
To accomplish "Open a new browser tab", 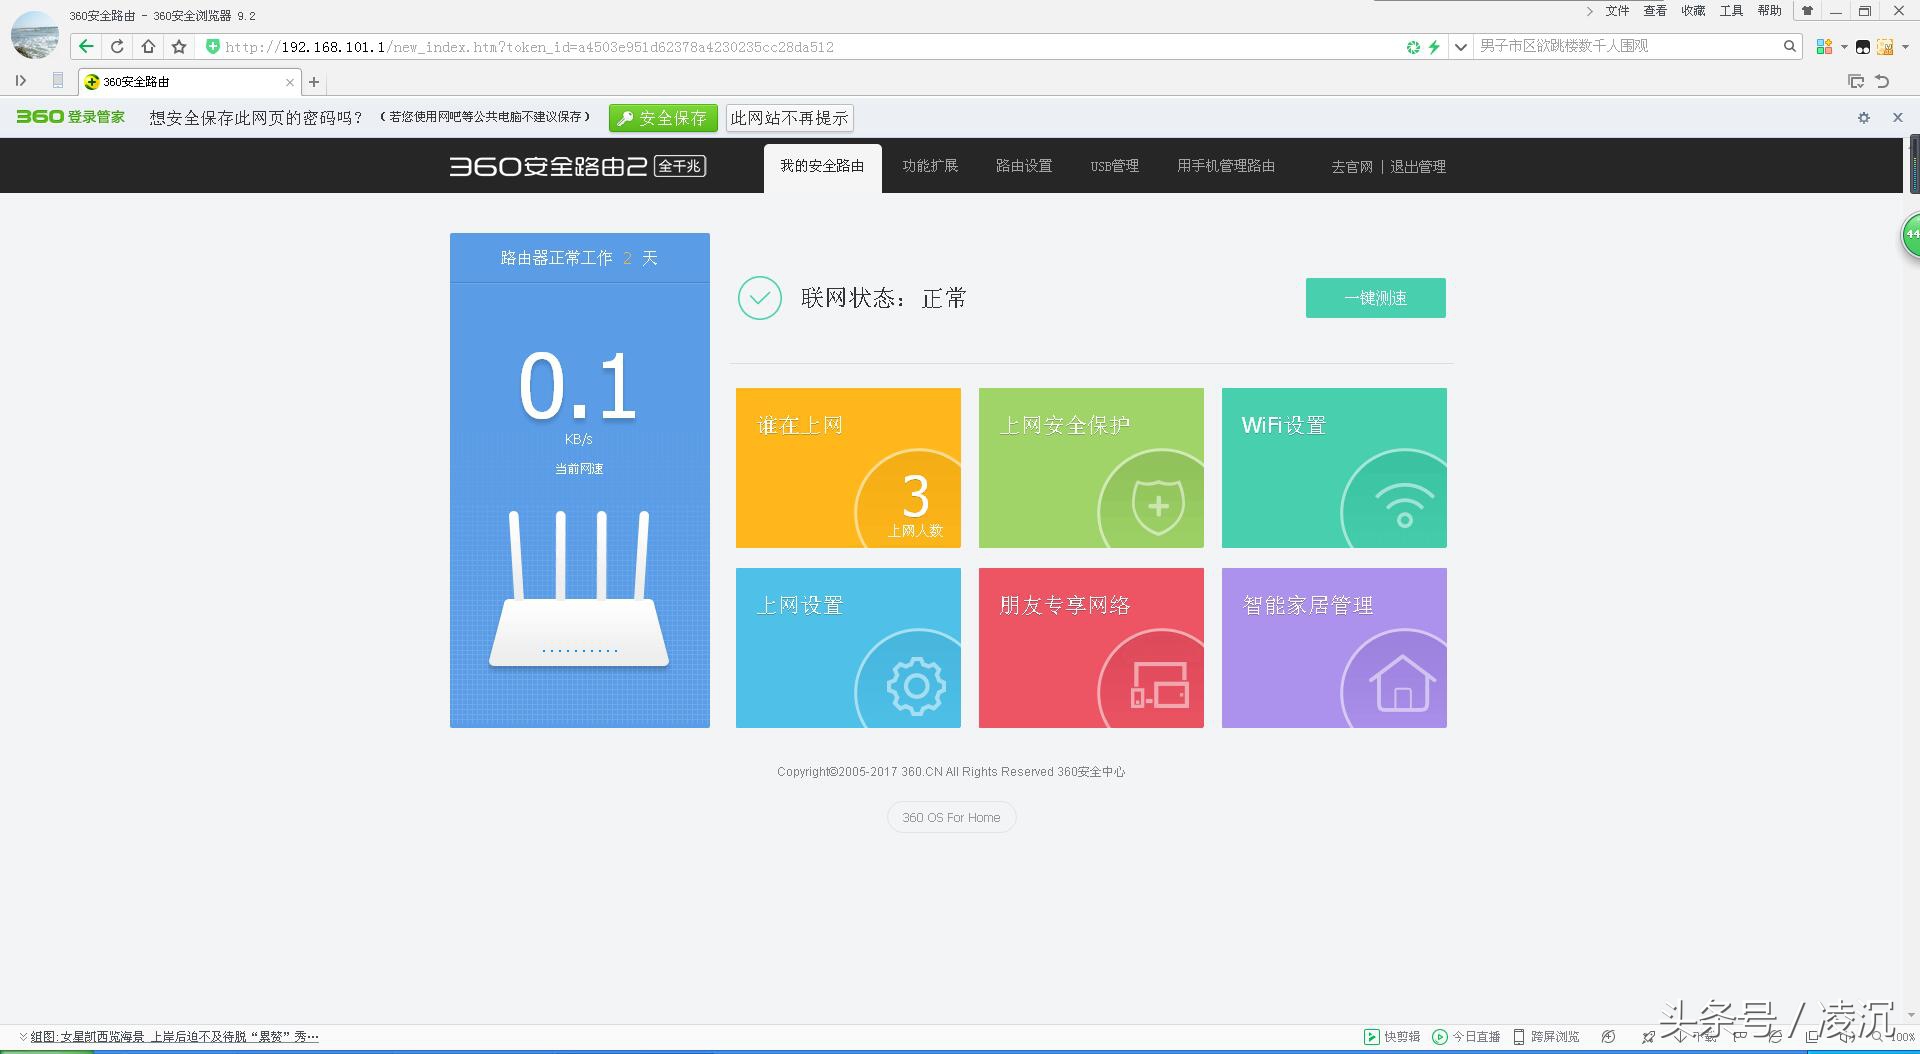I will click(x=314, y=82).
